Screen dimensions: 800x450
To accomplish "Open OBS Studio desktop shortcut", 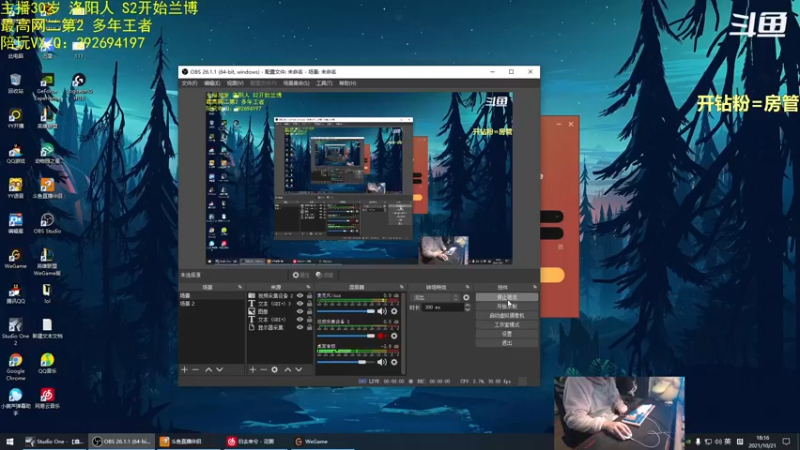I will (47, 223).
